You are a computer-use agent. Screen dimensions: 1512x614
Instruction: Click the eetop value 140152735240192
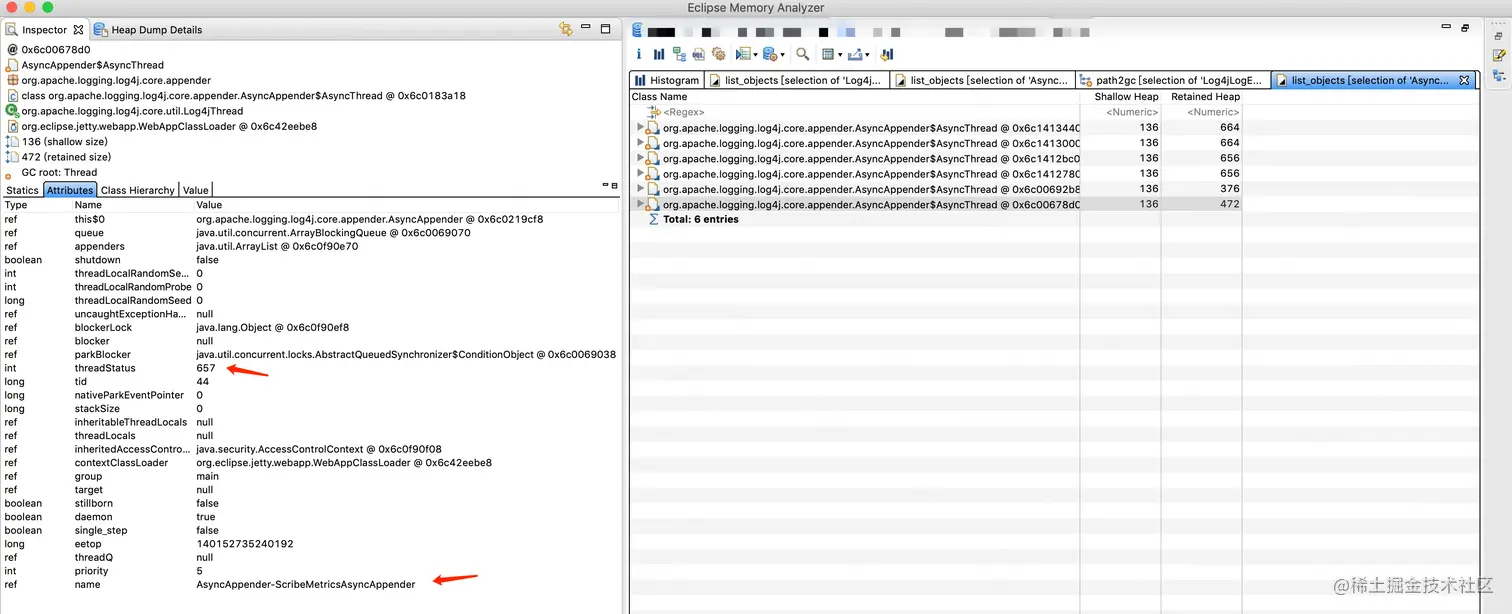tap(245, 544)
